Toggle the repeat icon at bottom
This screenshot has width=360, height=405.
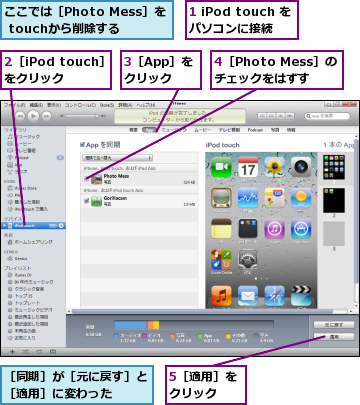click(x=39, y=352)
